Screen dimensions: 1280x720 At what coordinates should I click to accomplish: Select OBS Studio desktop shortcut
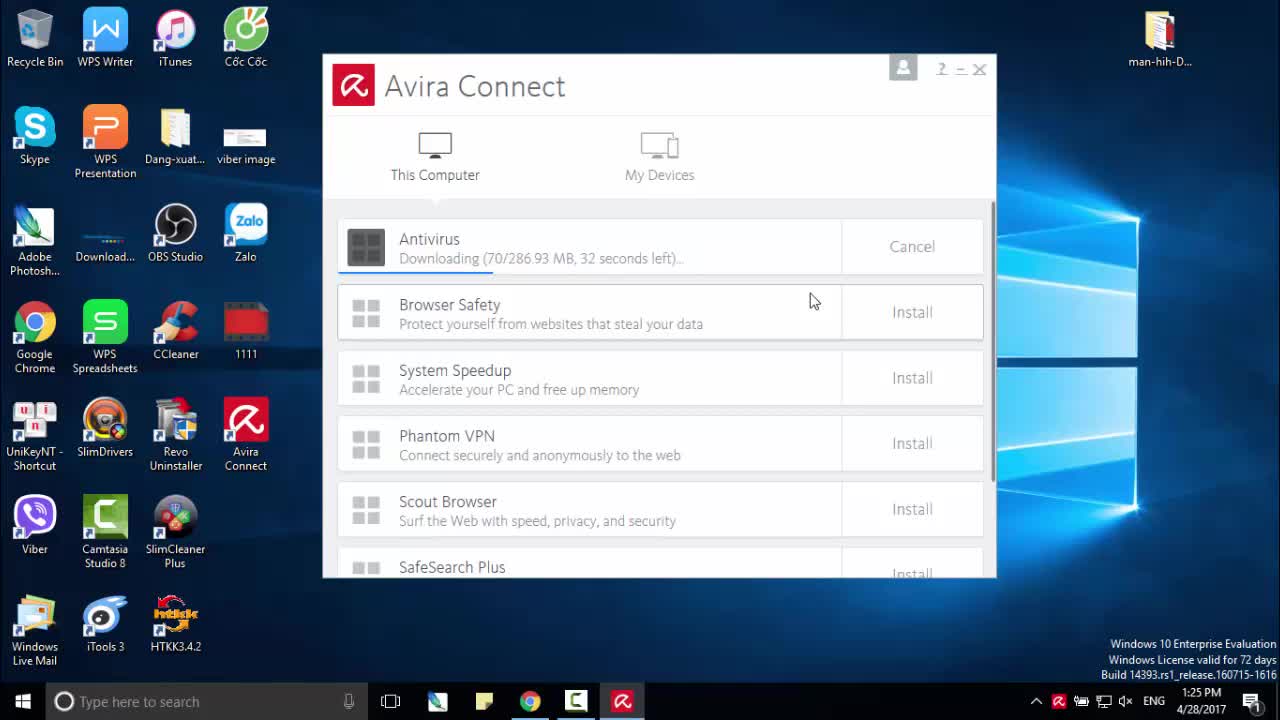coord(175,233)
